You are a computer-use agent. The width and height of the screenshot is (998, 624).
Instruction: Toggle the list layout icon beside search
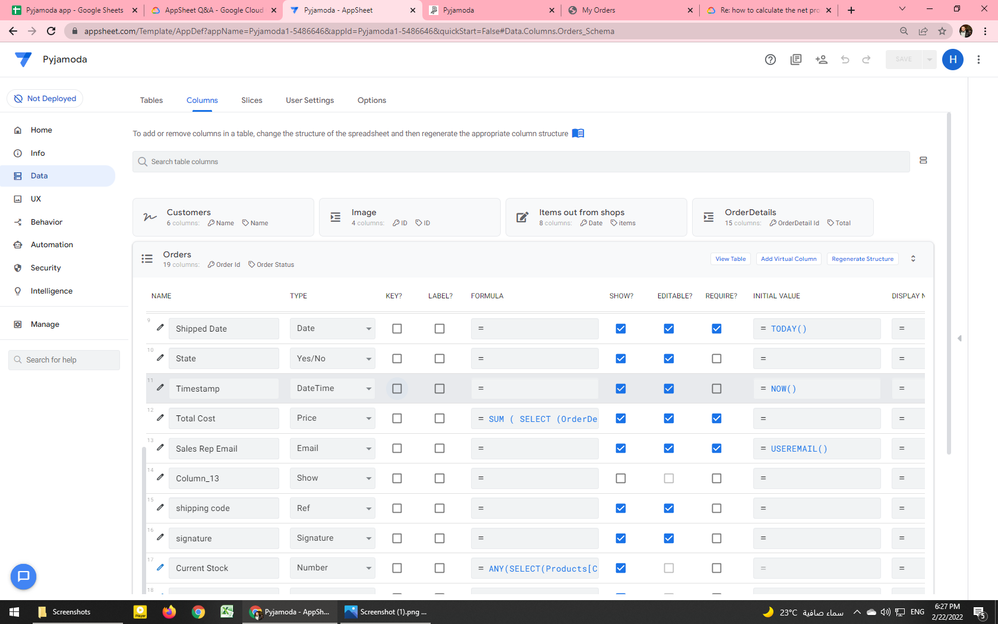point(923,160)
